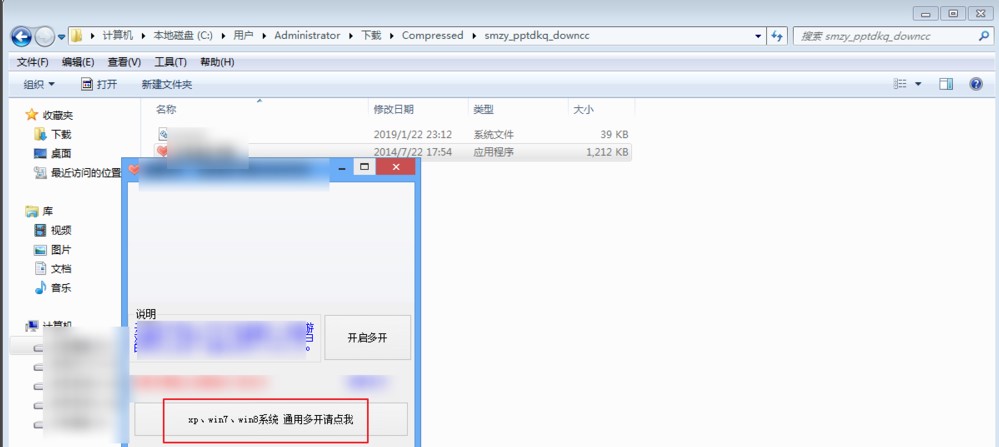Open the 文件(F) menu
This screenshot has height=447, width=999.
pos(32,62)
